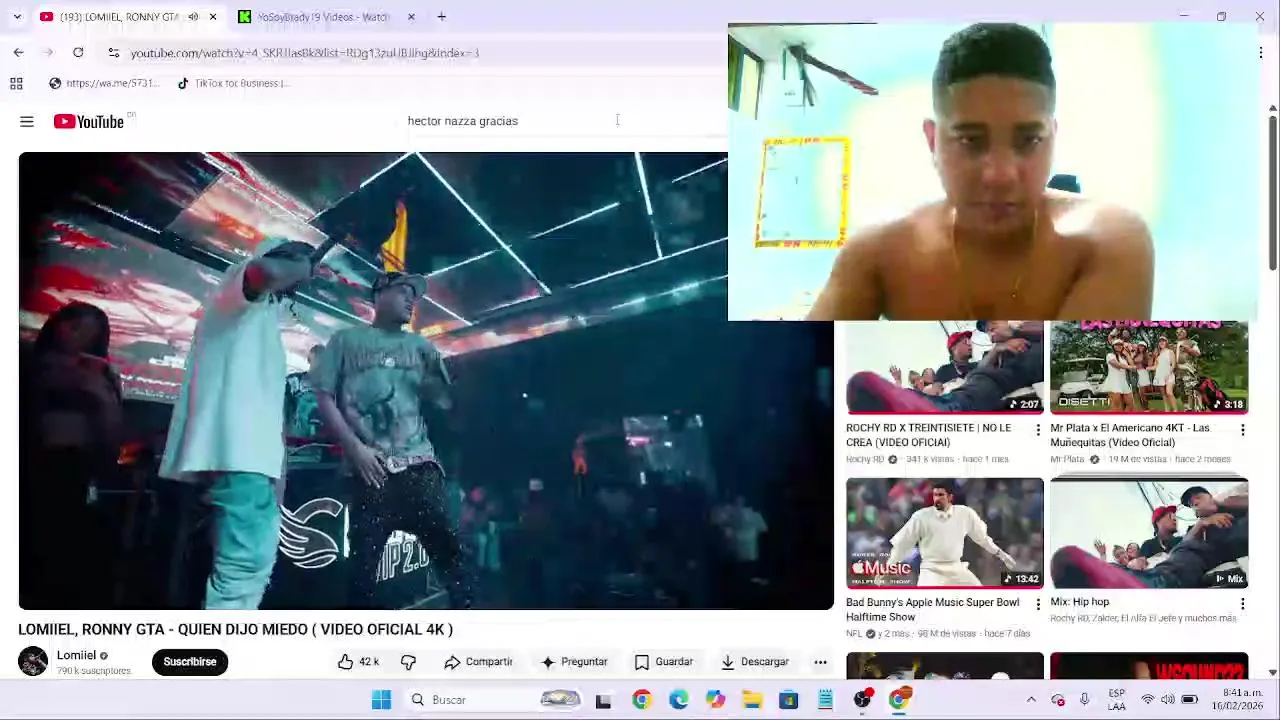Reload the YouTube page
The image size is (1280, 720).
[78, 52]
